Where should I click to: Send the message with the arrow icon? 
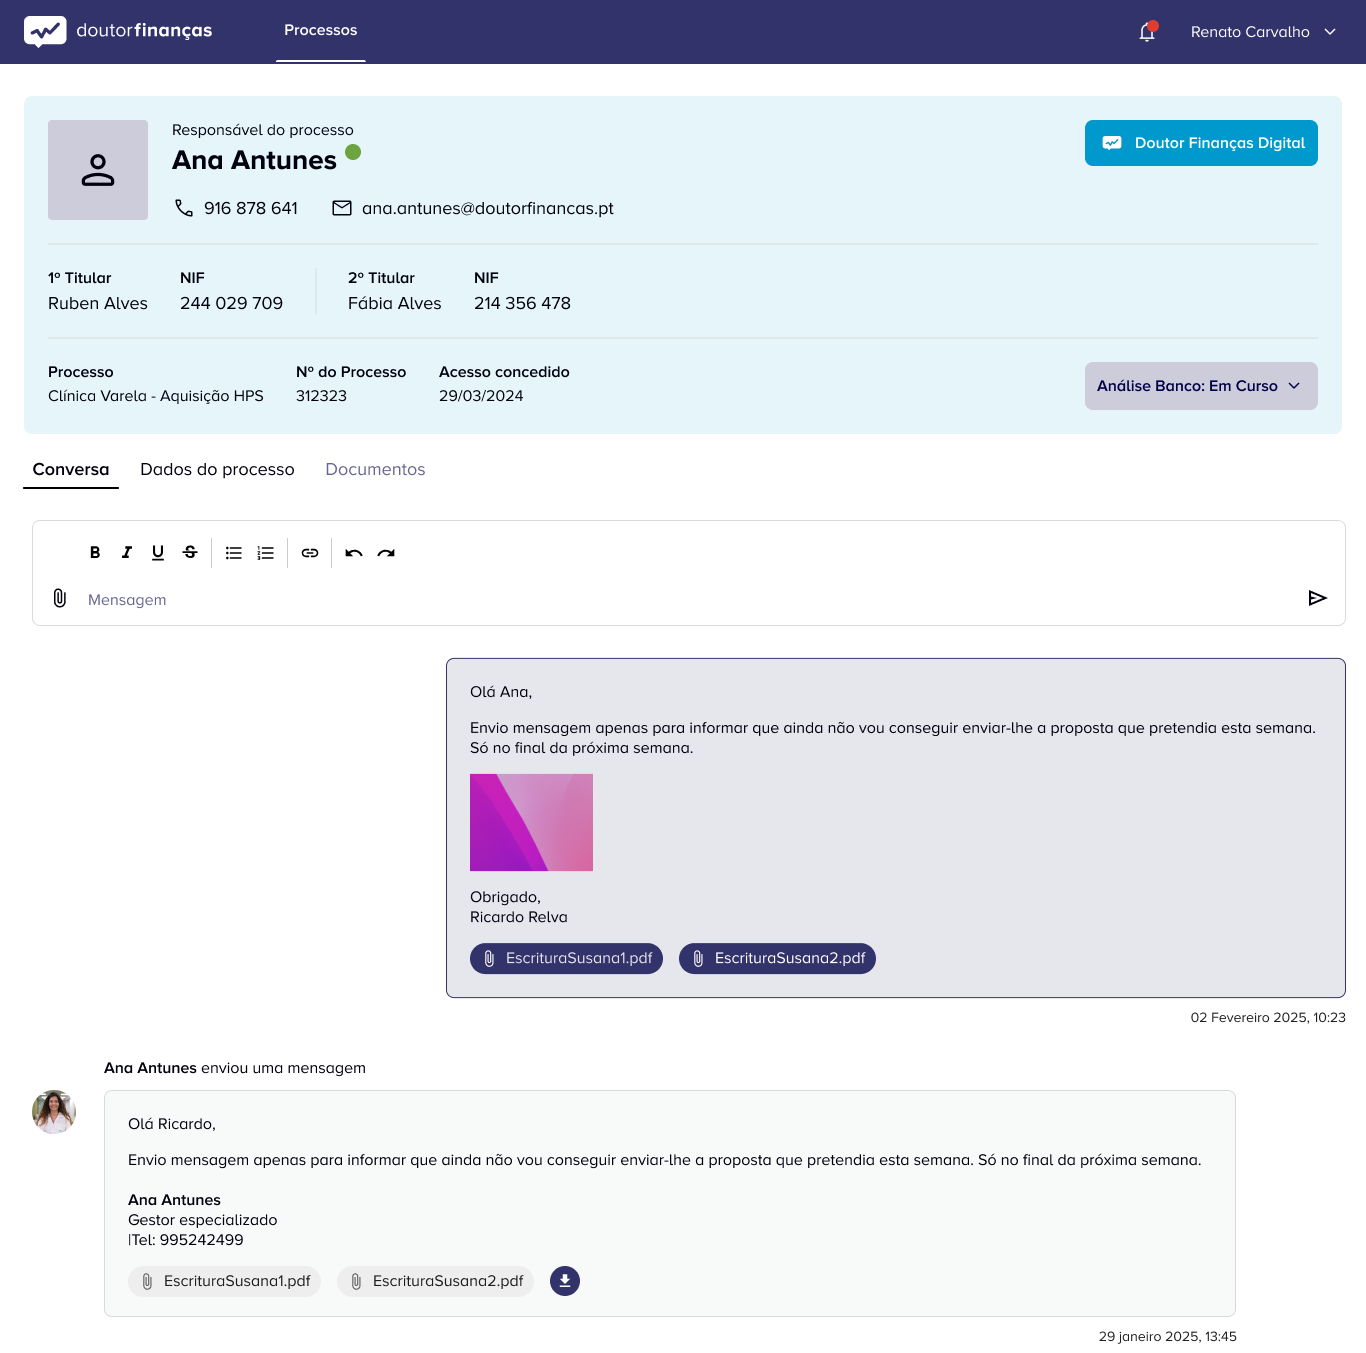click(1318, 598)
